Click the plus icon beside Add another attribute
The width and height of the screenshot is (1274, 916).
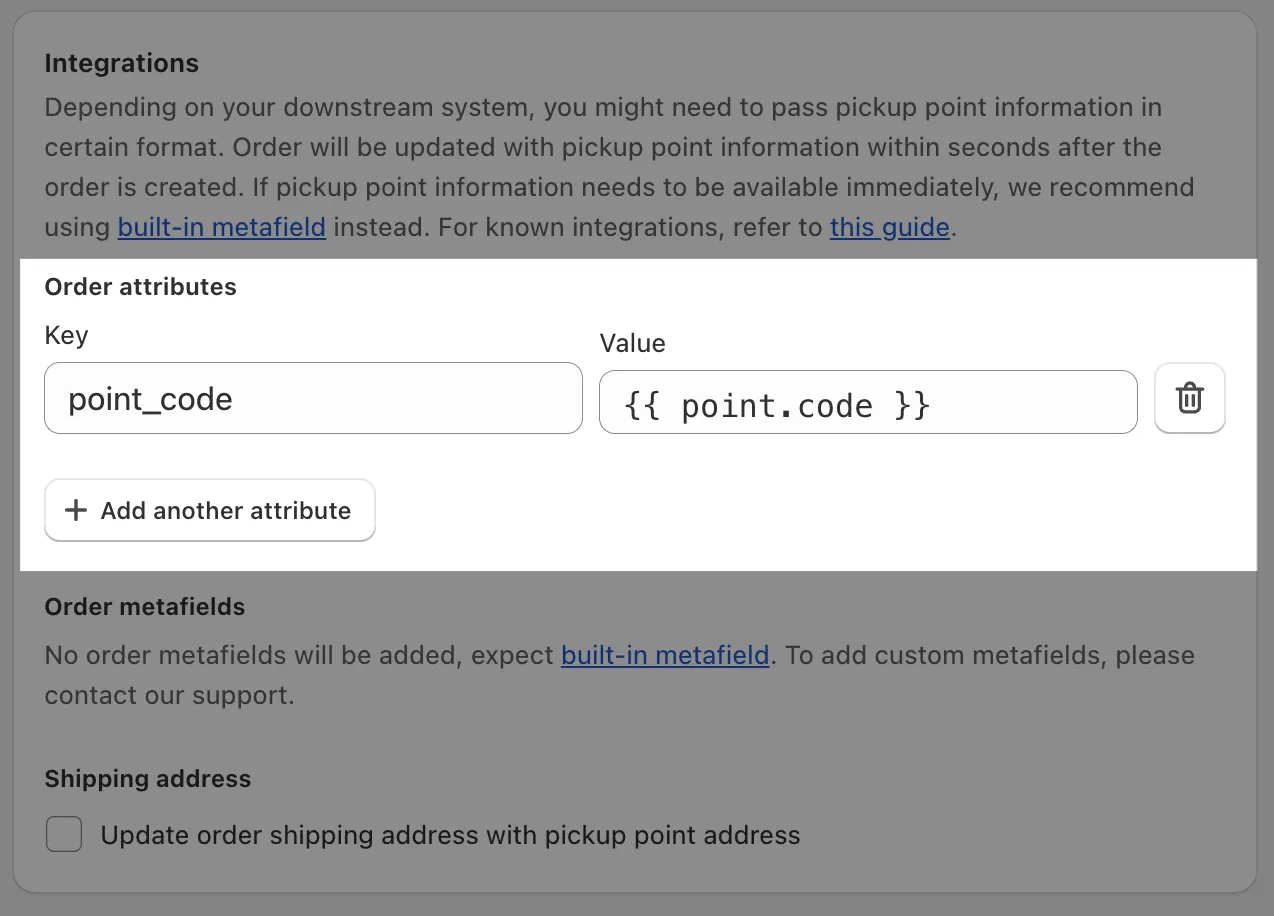(x=75, y=511)
